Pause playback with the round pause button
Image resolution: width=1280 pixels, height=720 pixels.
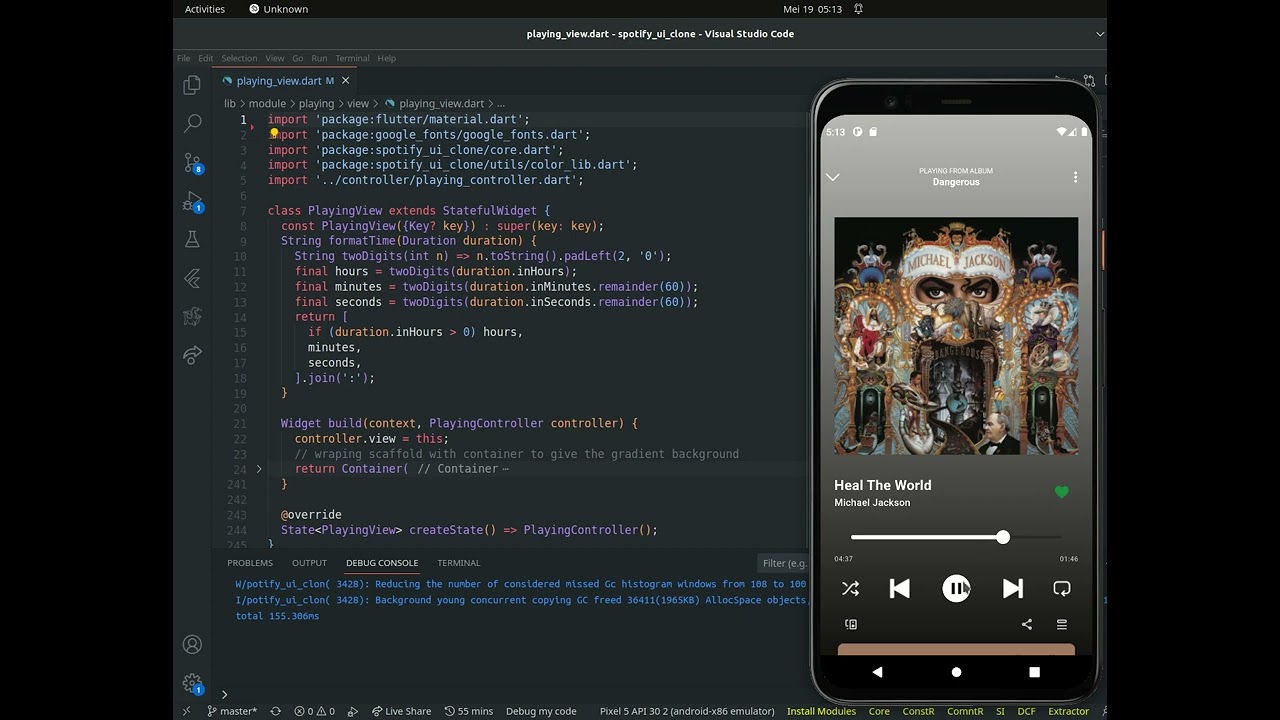956,589
